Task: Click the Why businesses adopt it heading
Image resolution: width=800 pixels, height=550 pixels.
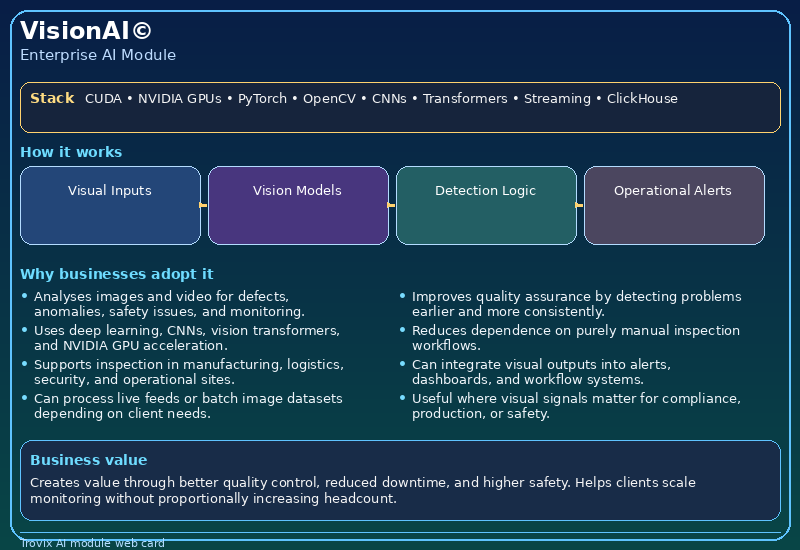Action: point(116,274)
